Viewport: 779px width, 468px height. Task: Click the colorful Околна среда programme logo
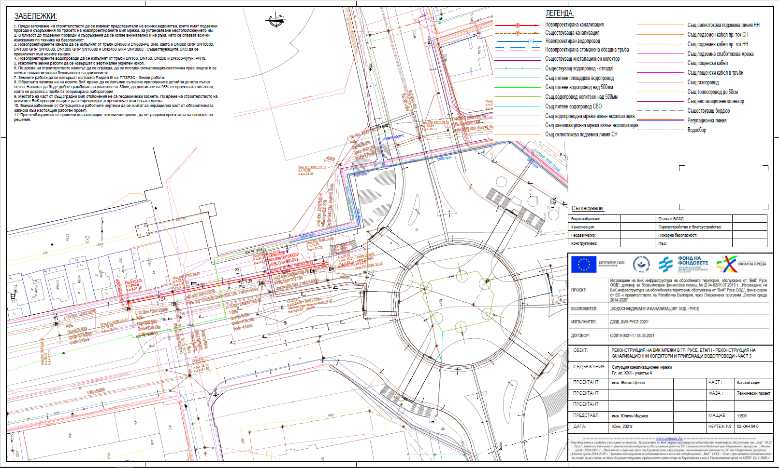pos(725,264)
